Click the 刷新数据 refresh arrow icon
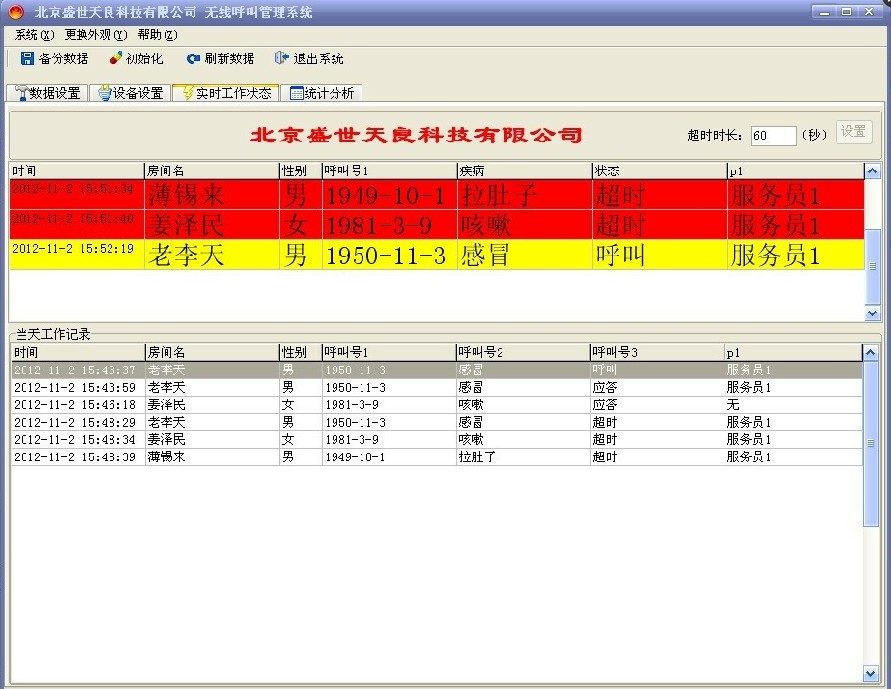The height and width of the screenshot is (689, 891). point(193,59)
